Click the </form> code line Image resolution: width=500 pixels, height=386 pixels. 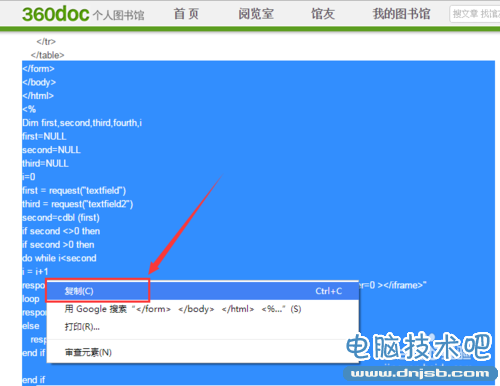tap(38, 69)
